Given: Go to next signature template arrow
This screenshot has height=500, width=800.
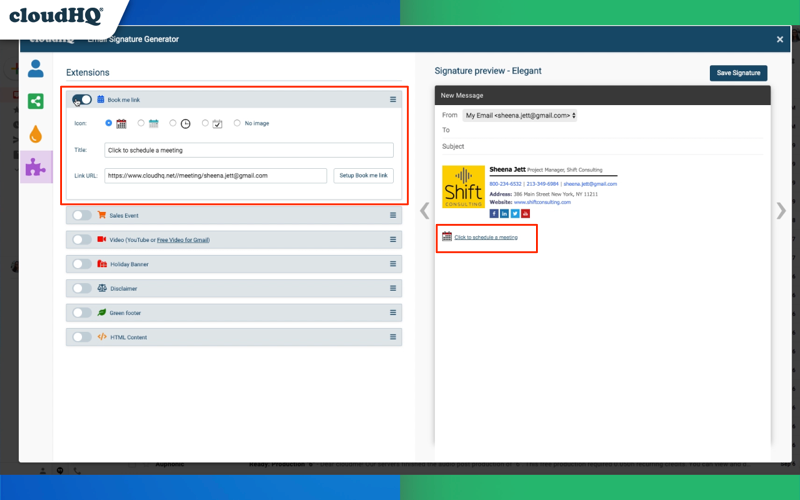Looking at the screenshot, I should 781,210.
